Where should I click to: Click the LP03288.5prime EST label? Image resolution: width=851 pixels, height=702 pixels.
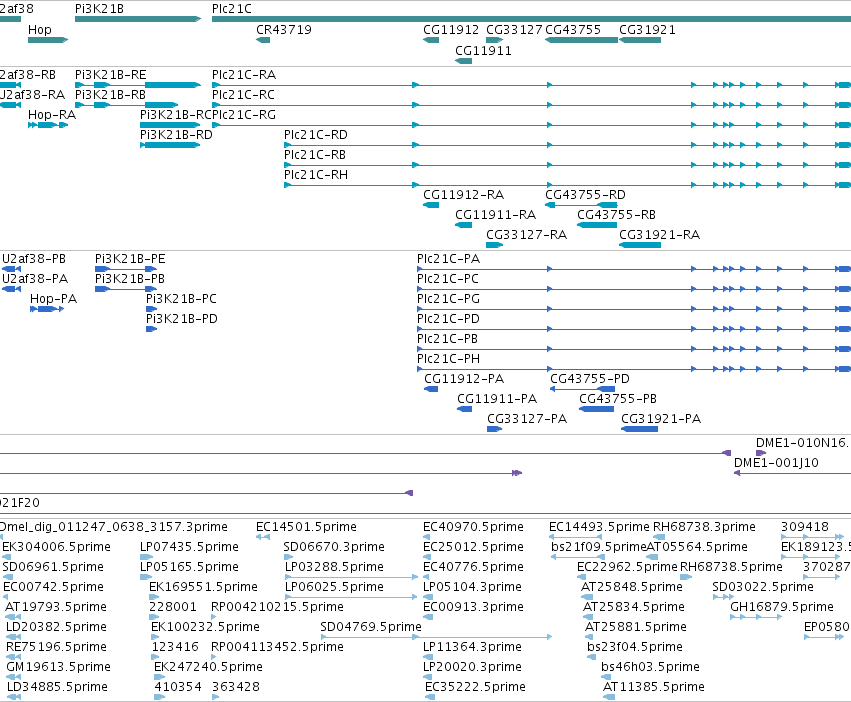[334, 567]
